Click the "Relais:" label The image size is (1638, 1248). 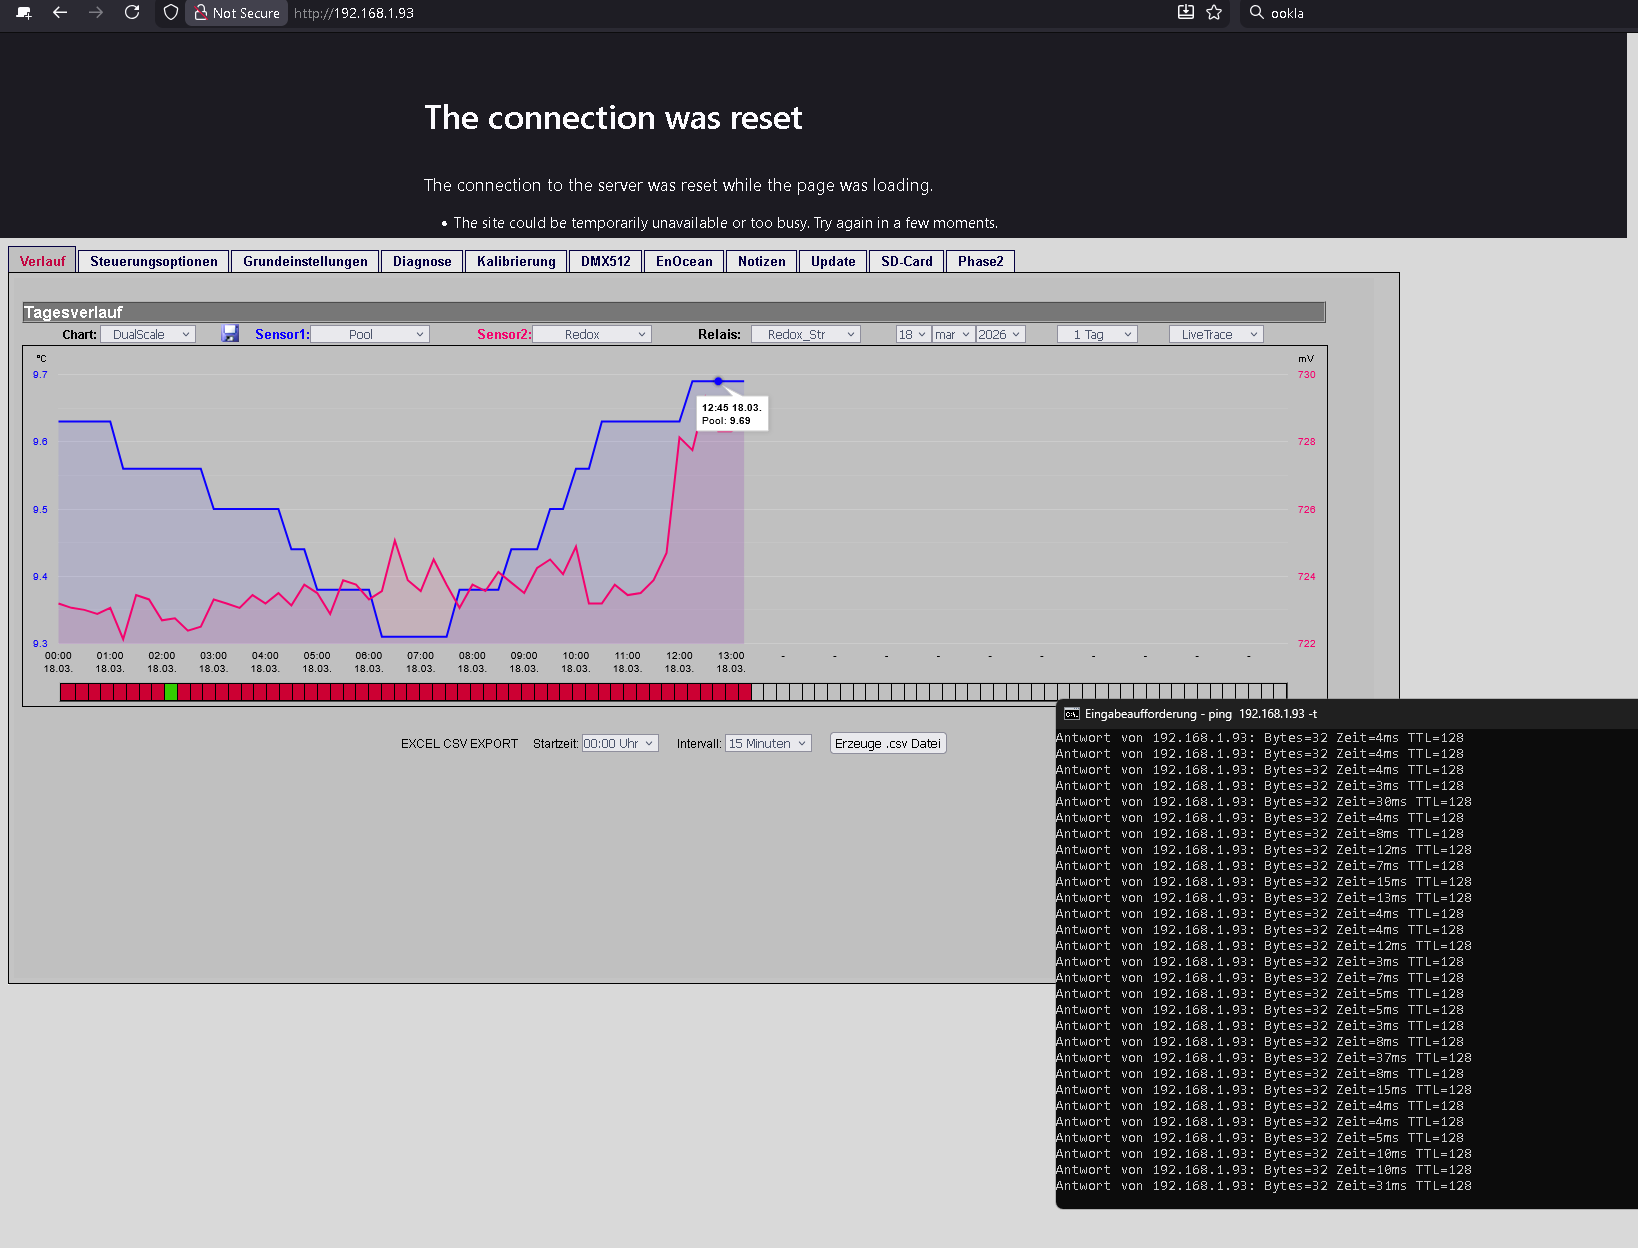click(719, 334)
